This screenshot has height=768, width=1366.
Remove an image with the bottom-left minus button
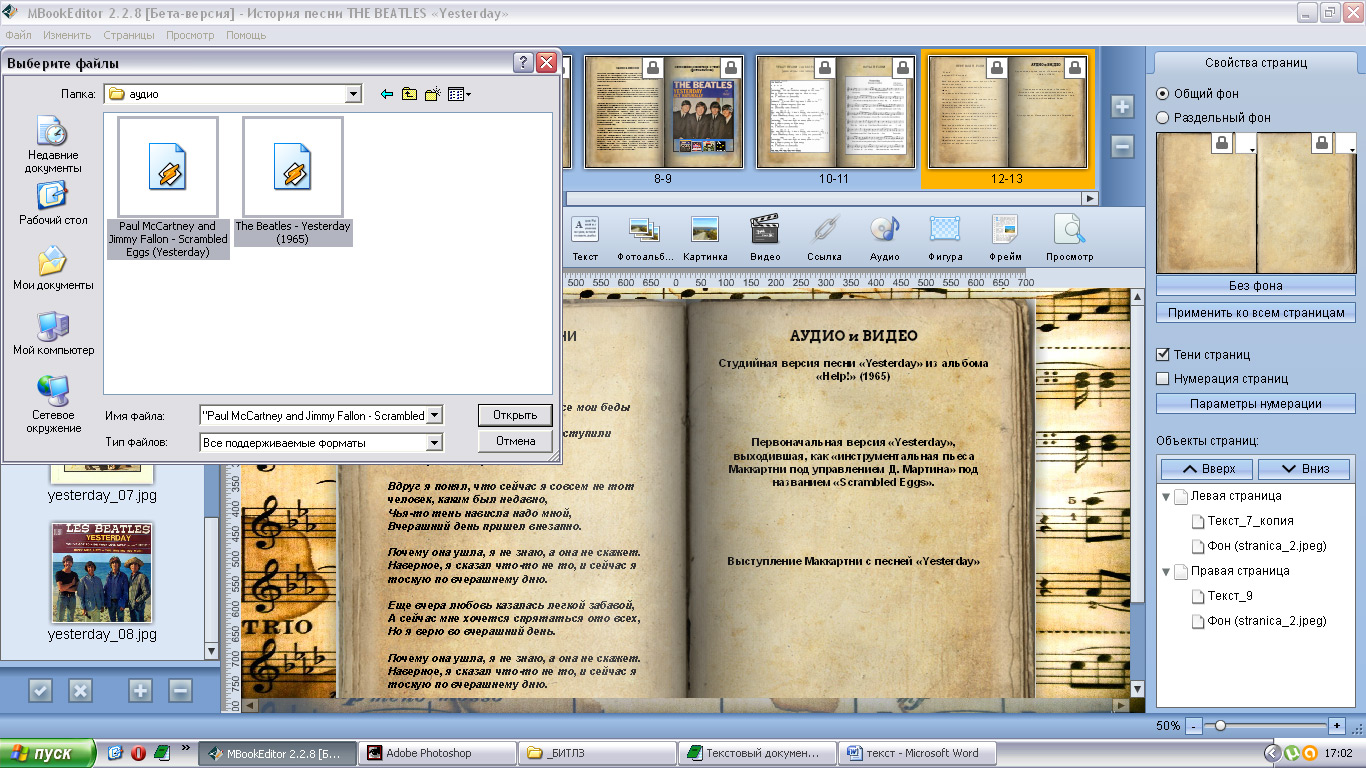(180, 690)
